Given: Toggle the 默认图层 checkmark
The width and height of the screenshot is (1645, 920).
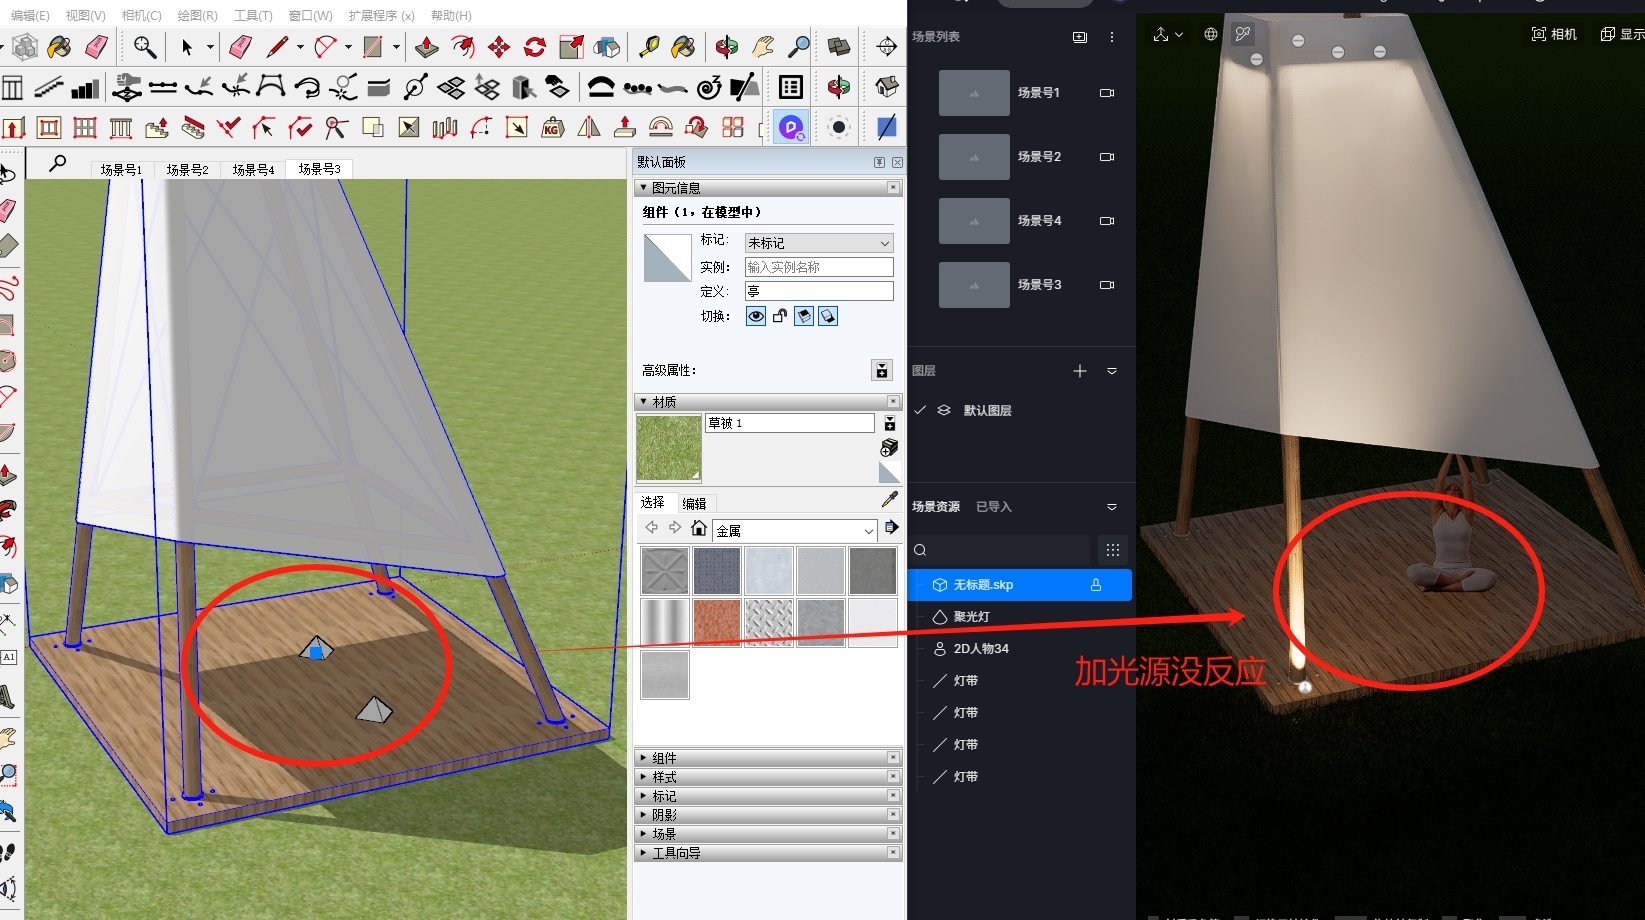Looking at the screenshot, I should point(920,410).
